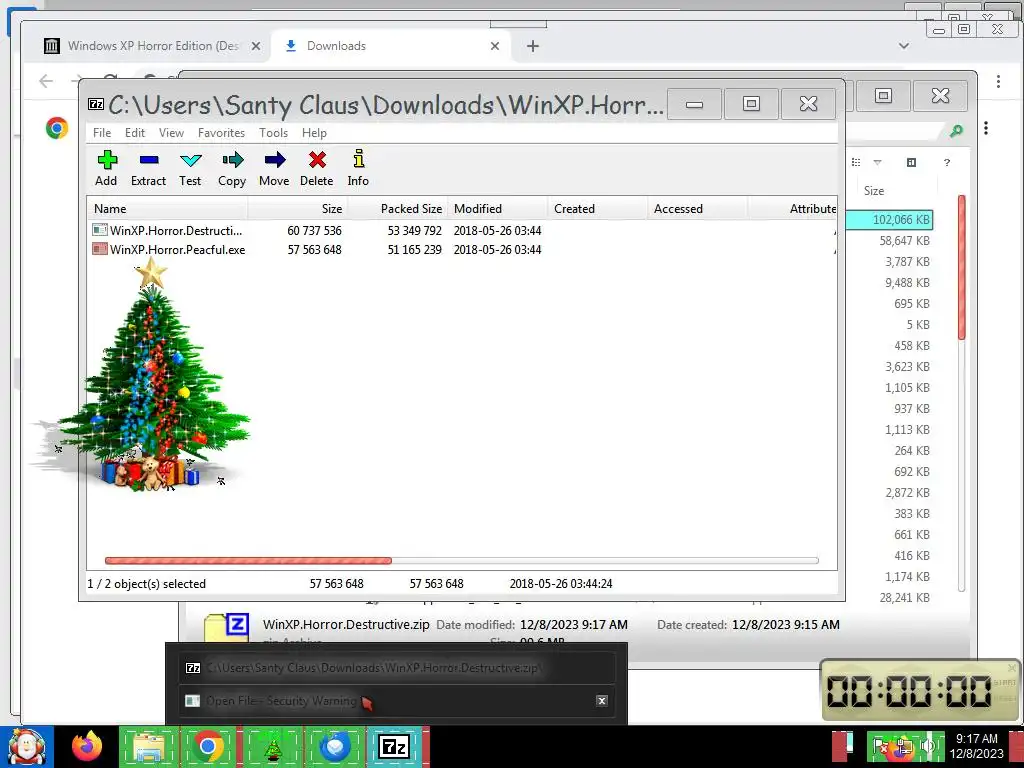Open the Favorites menu
This screenshot has width=1024, height=768.
(221, 133)
